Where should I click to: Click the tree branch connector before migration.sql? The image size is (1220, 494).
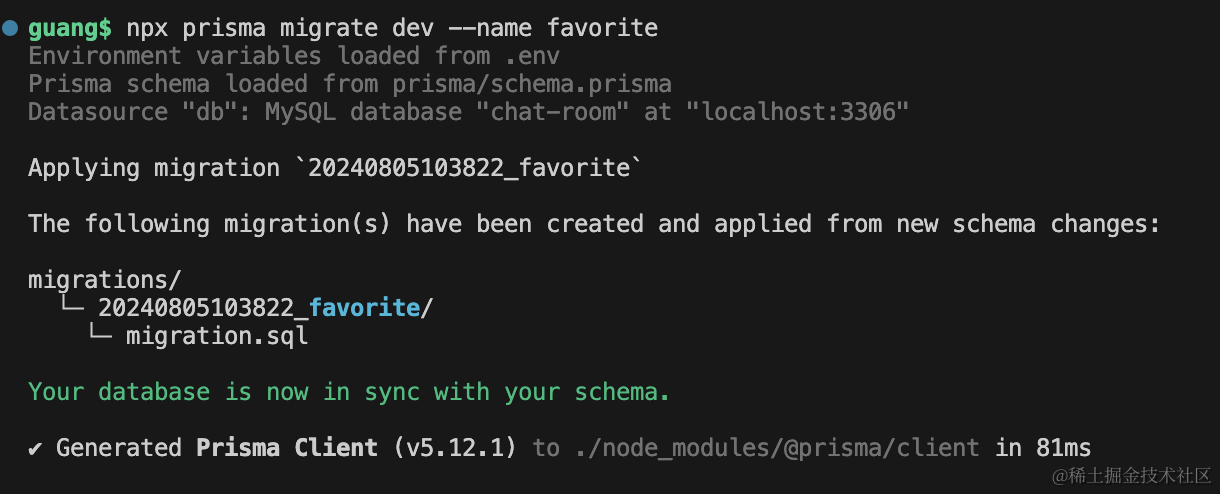tap(98, 336)
